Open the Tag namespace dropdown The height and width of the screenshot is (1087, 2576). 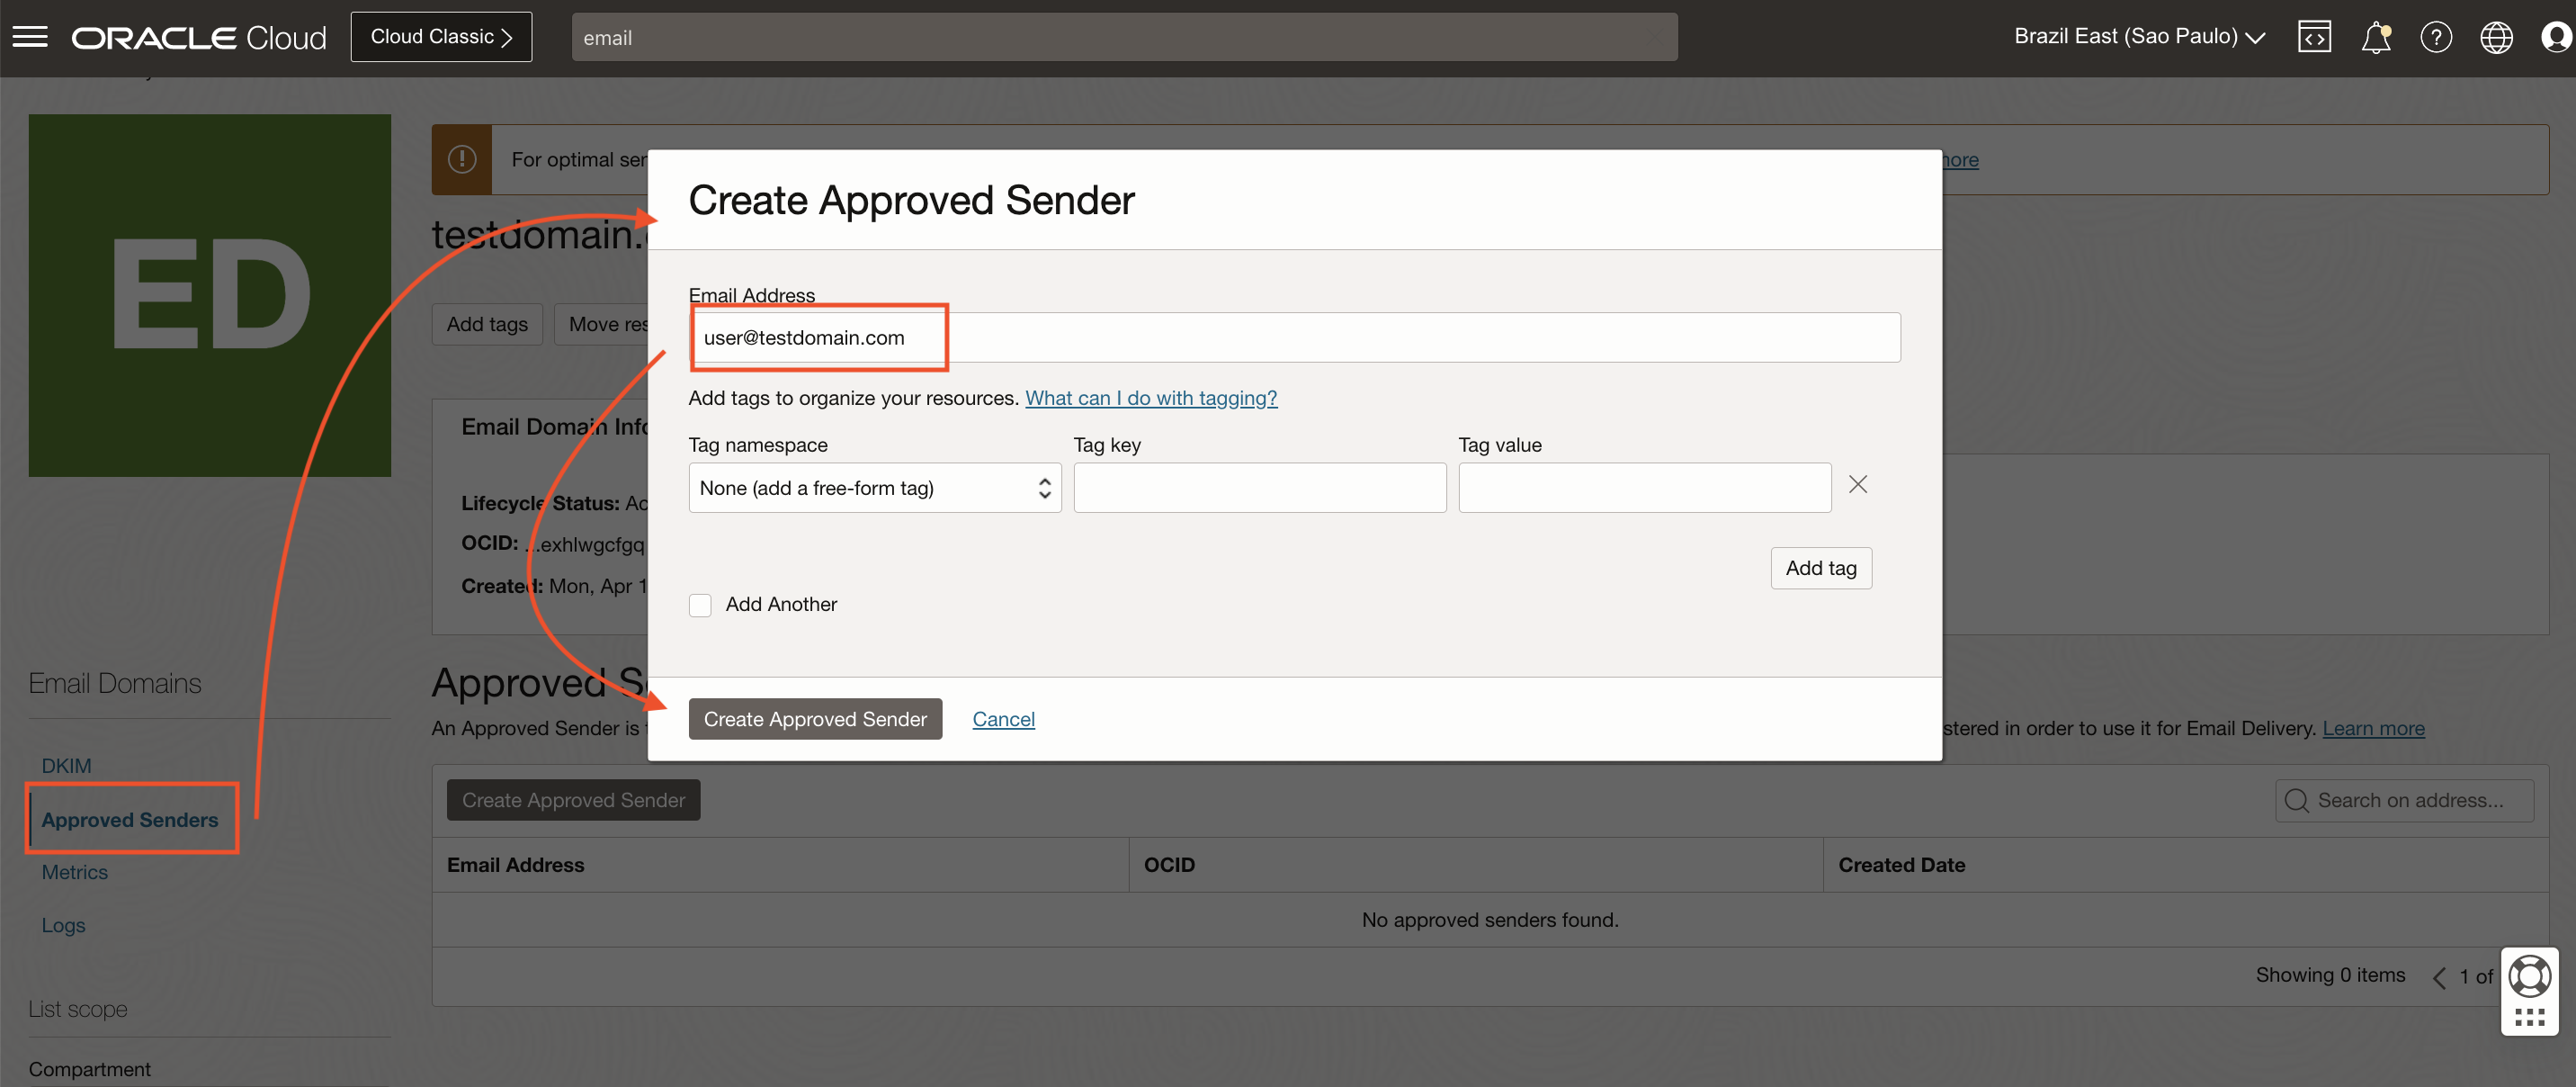pyautogui.click(x=874, y=487)
